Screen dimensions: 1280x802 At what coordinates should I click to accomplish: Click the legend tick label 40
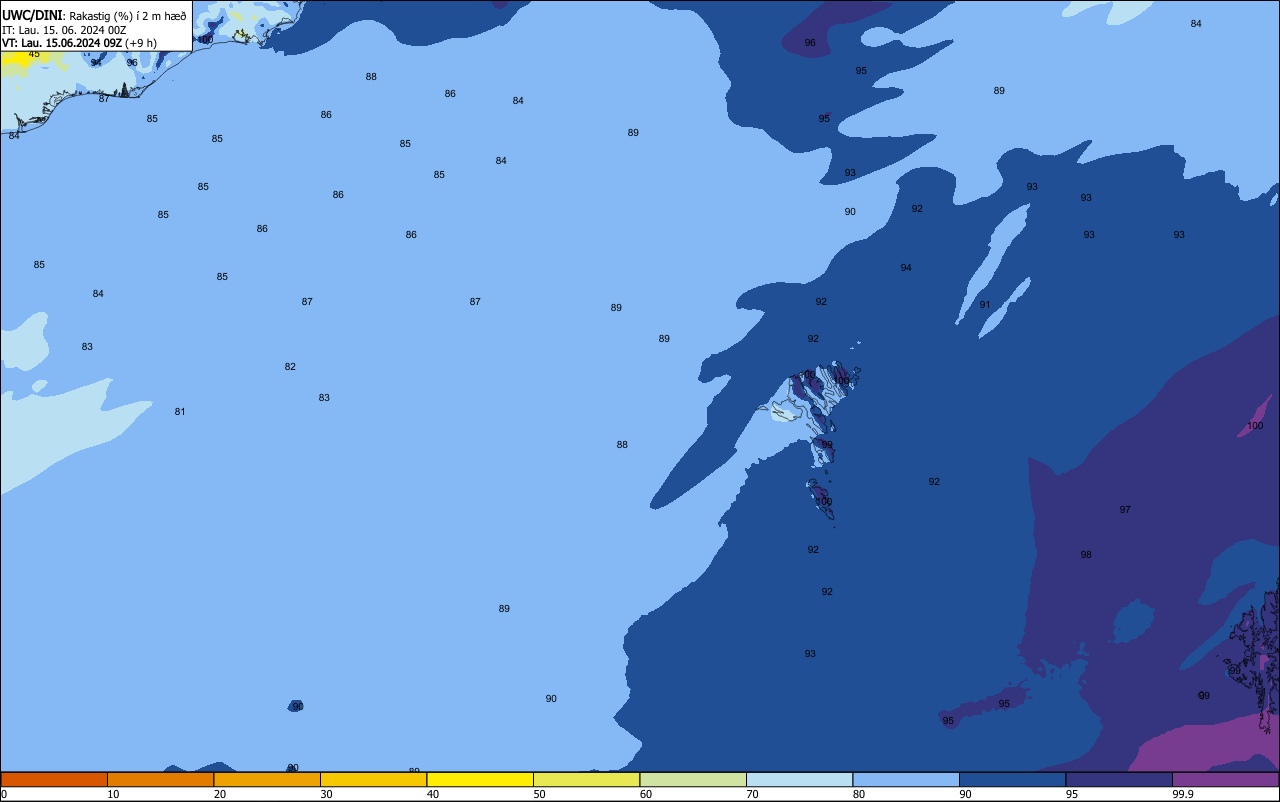point(433,794)
